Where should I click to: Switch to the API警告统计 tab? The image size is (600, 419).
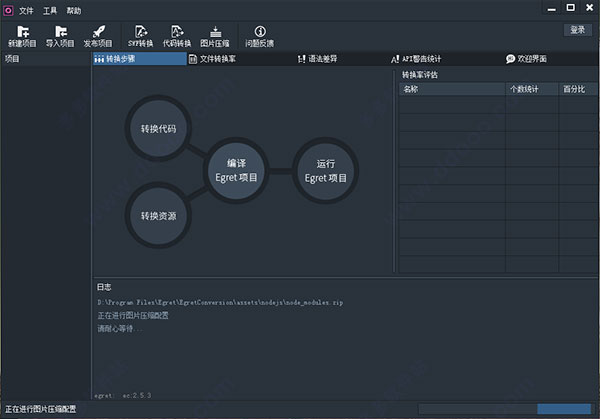416,59
